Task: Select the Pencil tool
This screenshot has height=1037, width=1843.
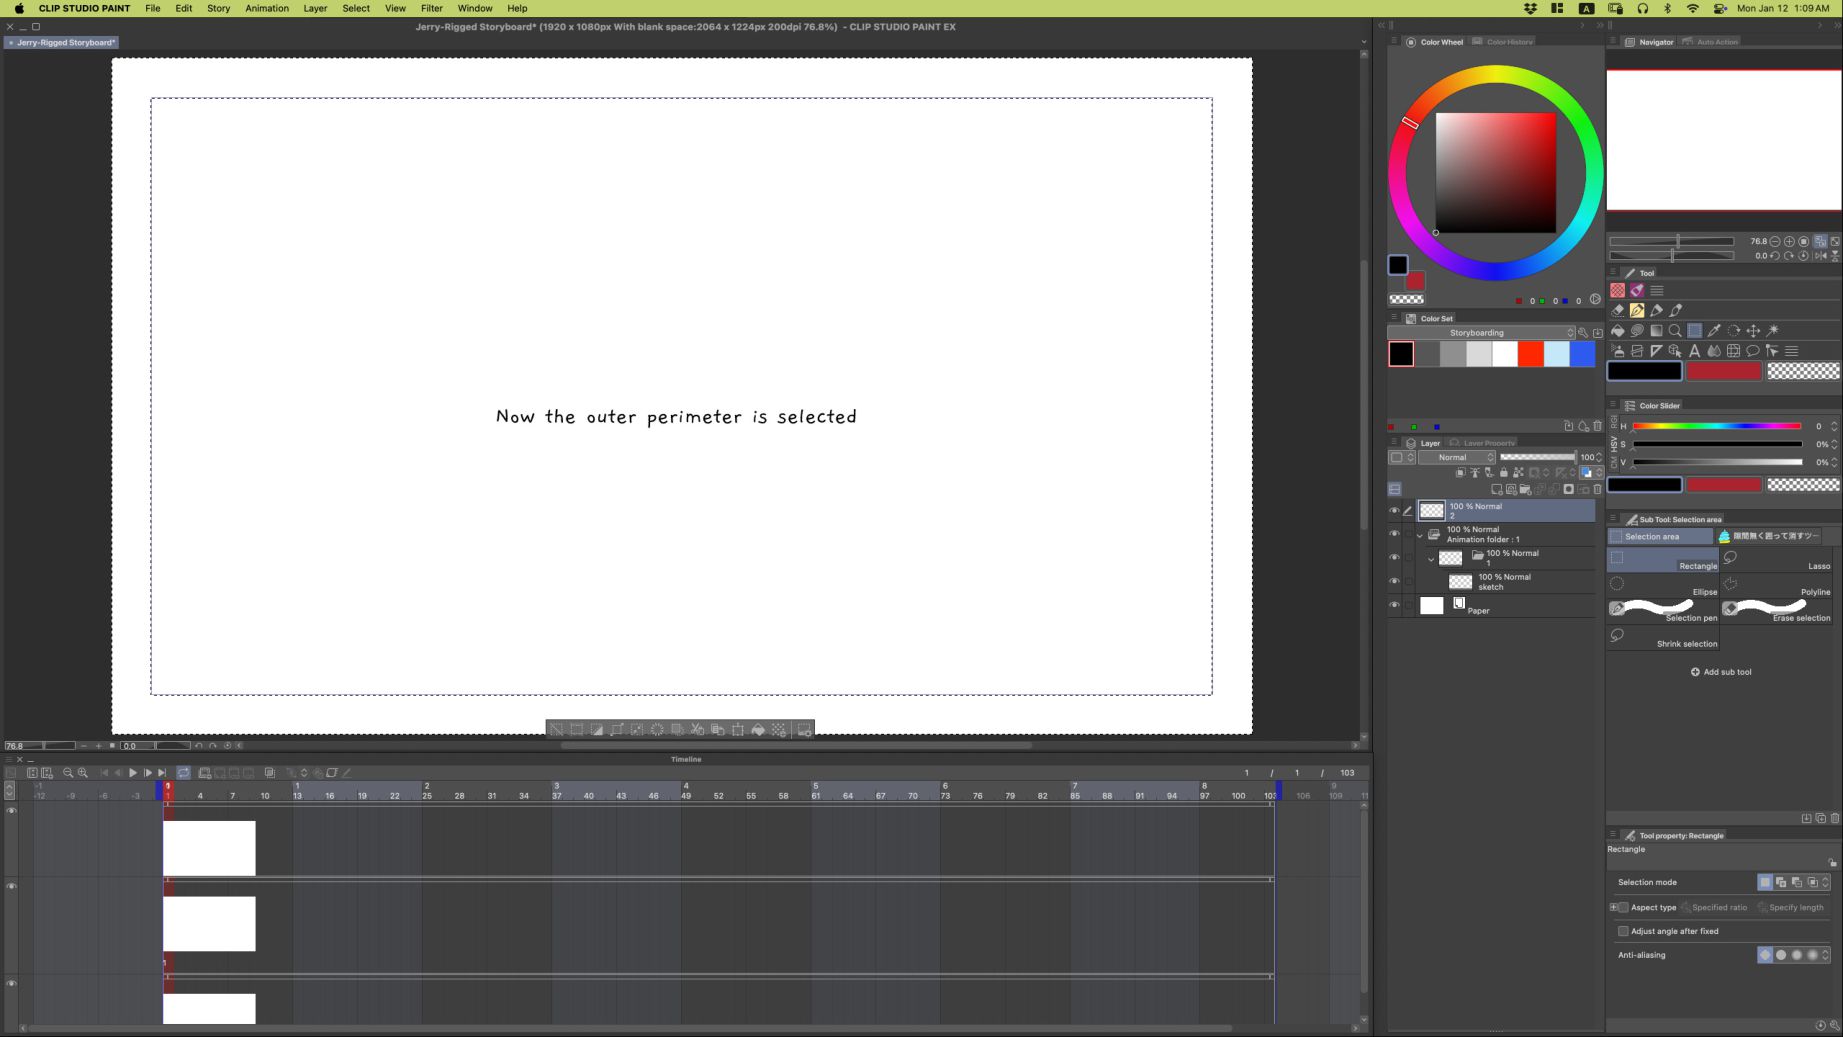Action: 1656,311
